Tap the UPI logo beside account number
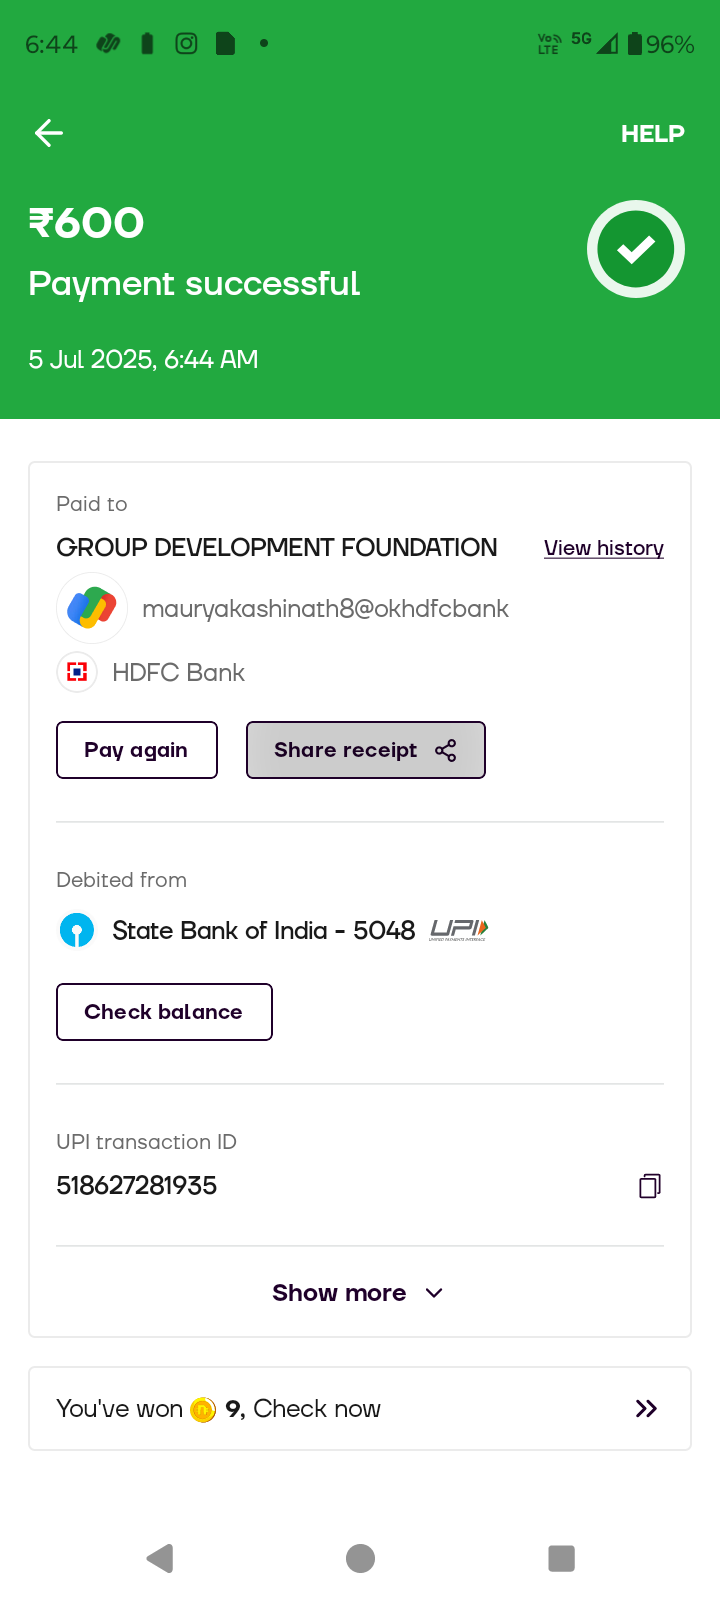Viewport: 720px width, 1600px height. (459, 930)
